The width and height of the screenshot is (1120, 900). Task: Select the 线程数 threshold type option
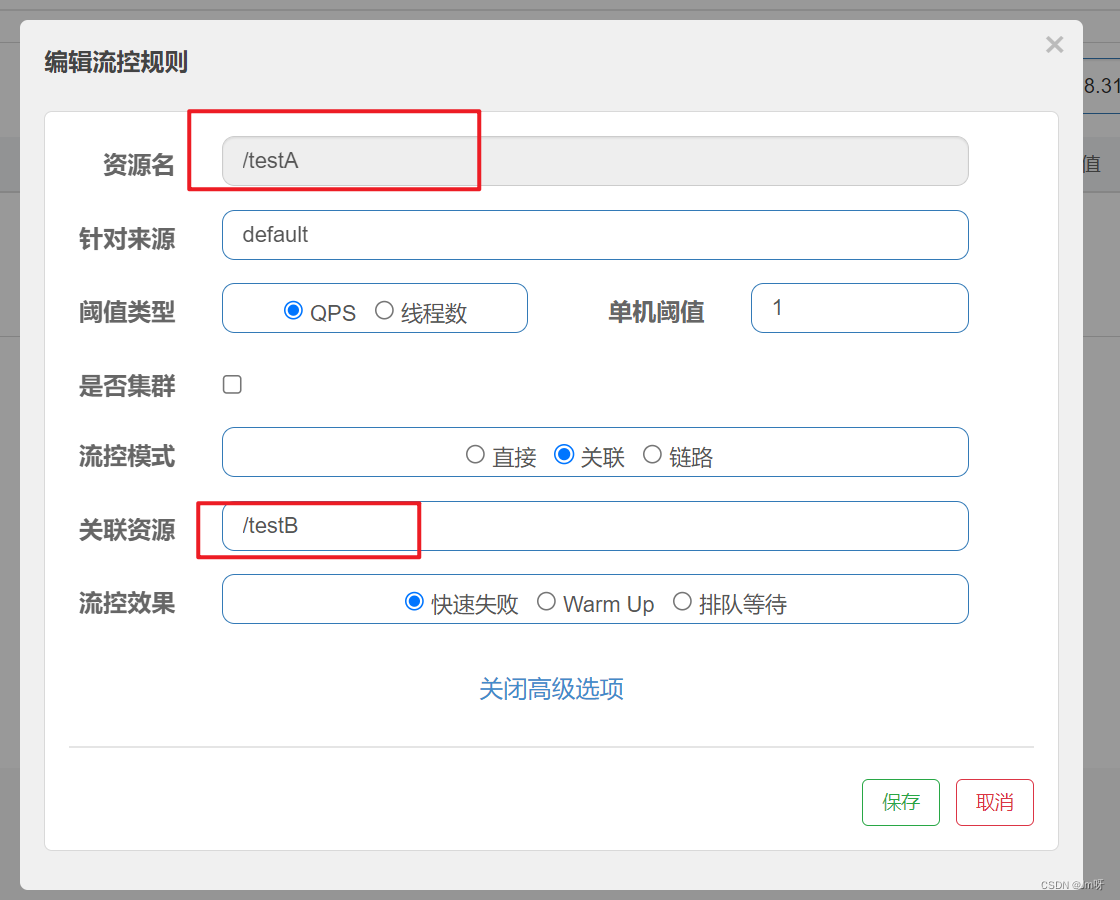(x=385, y=311)
